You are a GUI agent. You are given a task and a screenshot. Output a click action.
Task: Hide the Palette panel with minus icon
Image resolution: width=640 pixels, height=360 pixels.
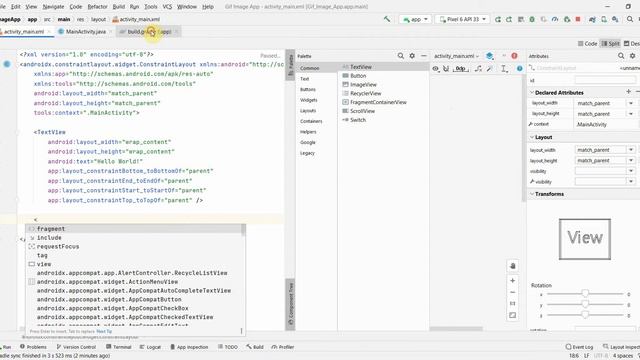point(424,56)
